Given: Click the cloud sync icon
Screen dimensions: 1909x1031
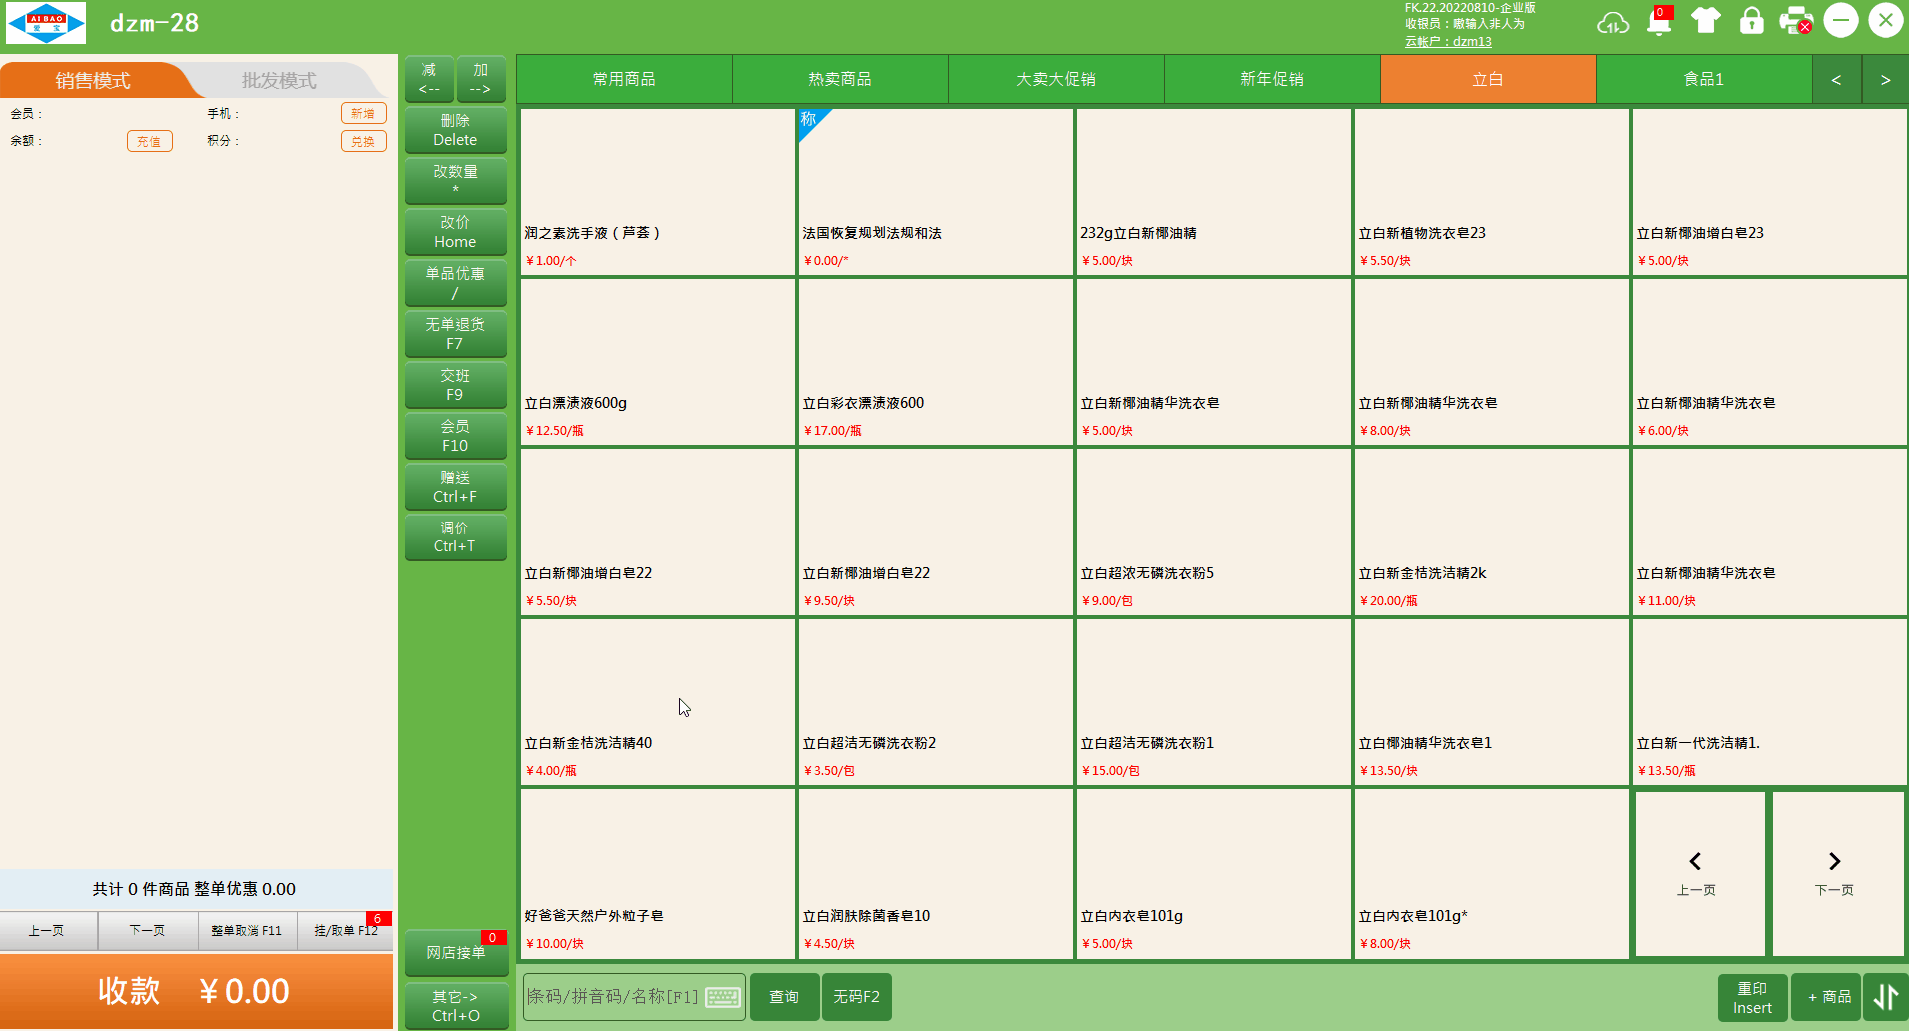Looking at the screenshot, I should [x=1612, y=22].
